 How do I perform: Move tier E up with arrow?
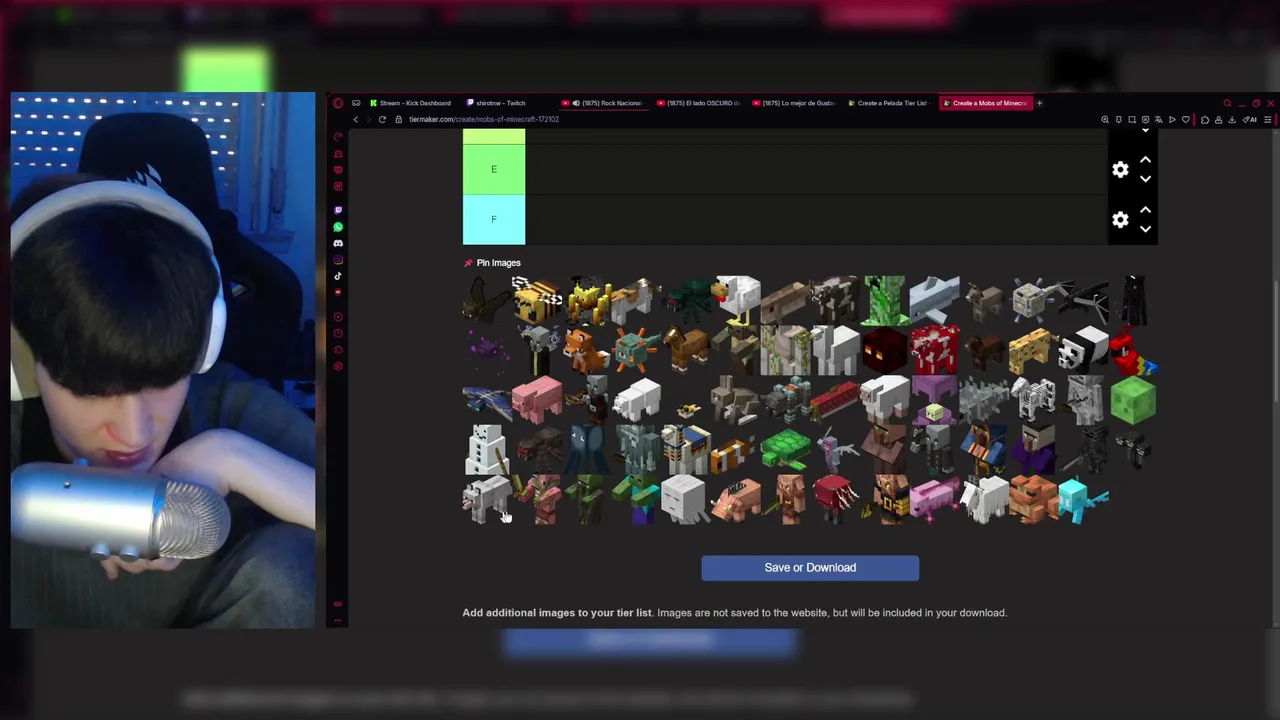(x=1146, y=160)
